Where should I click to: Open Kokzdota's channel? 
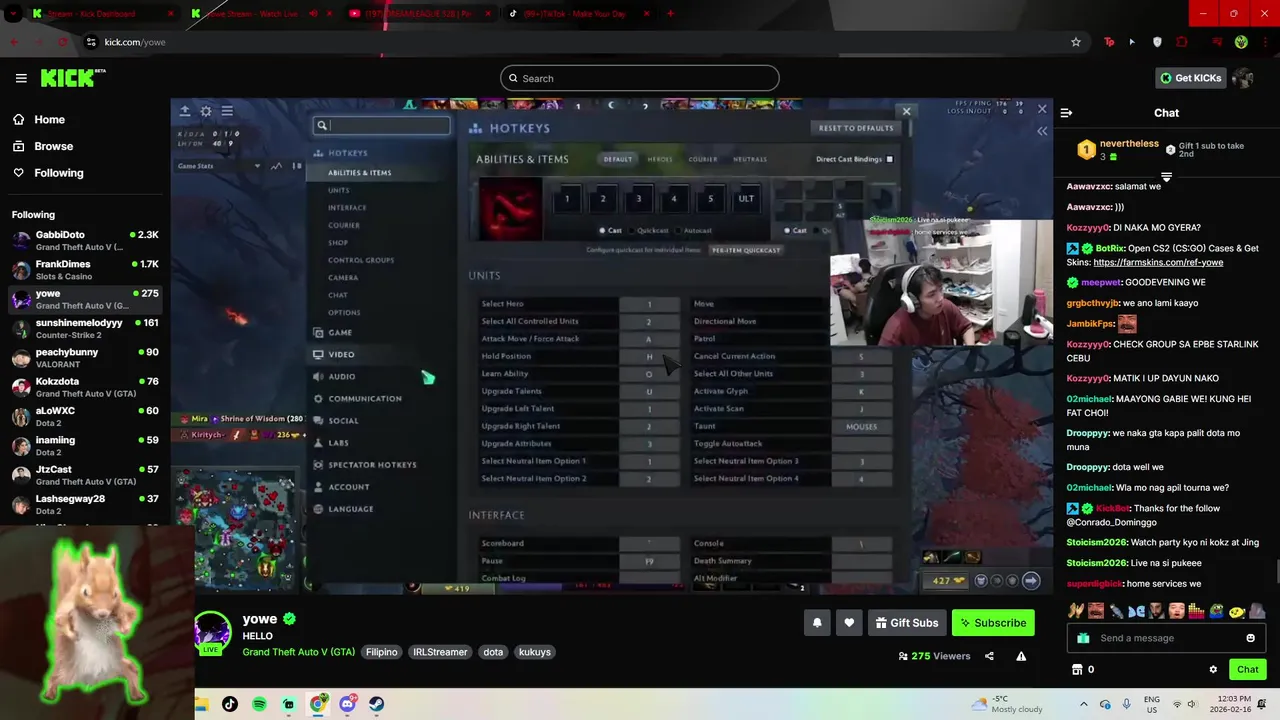(85, 387)
